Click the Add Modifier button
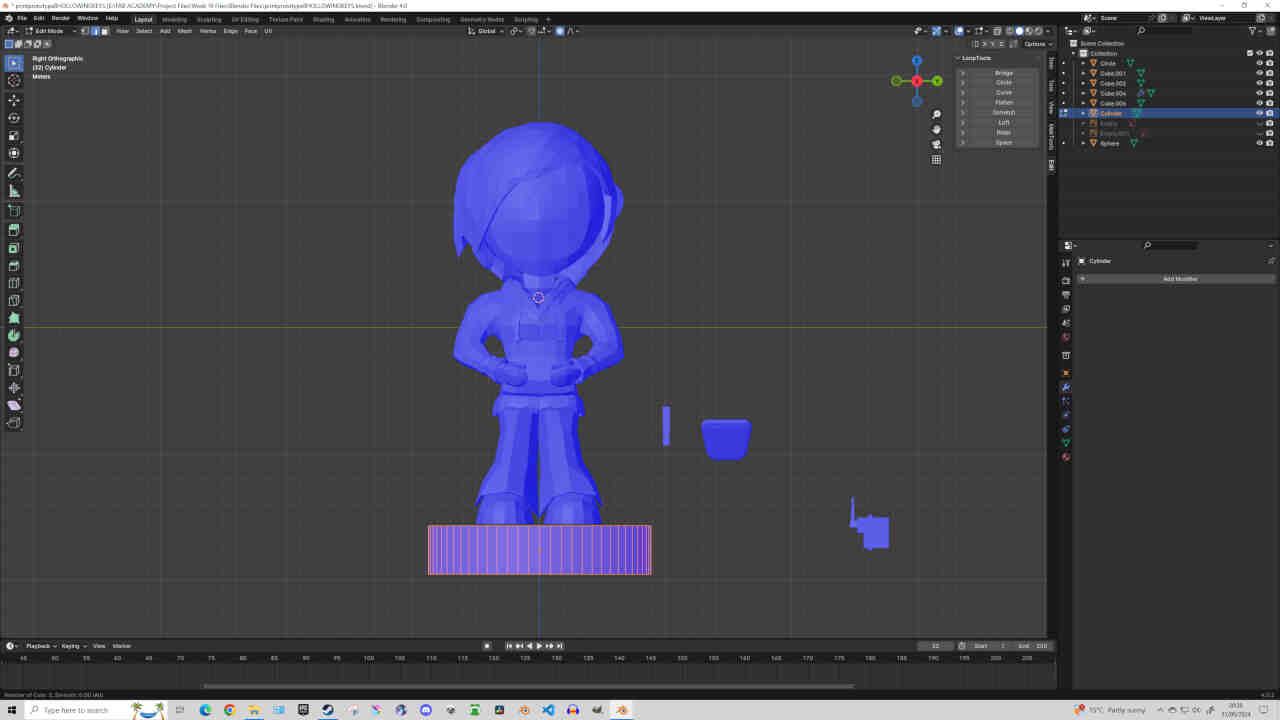Screen dimensions: 1280x720 (1180, 279)
